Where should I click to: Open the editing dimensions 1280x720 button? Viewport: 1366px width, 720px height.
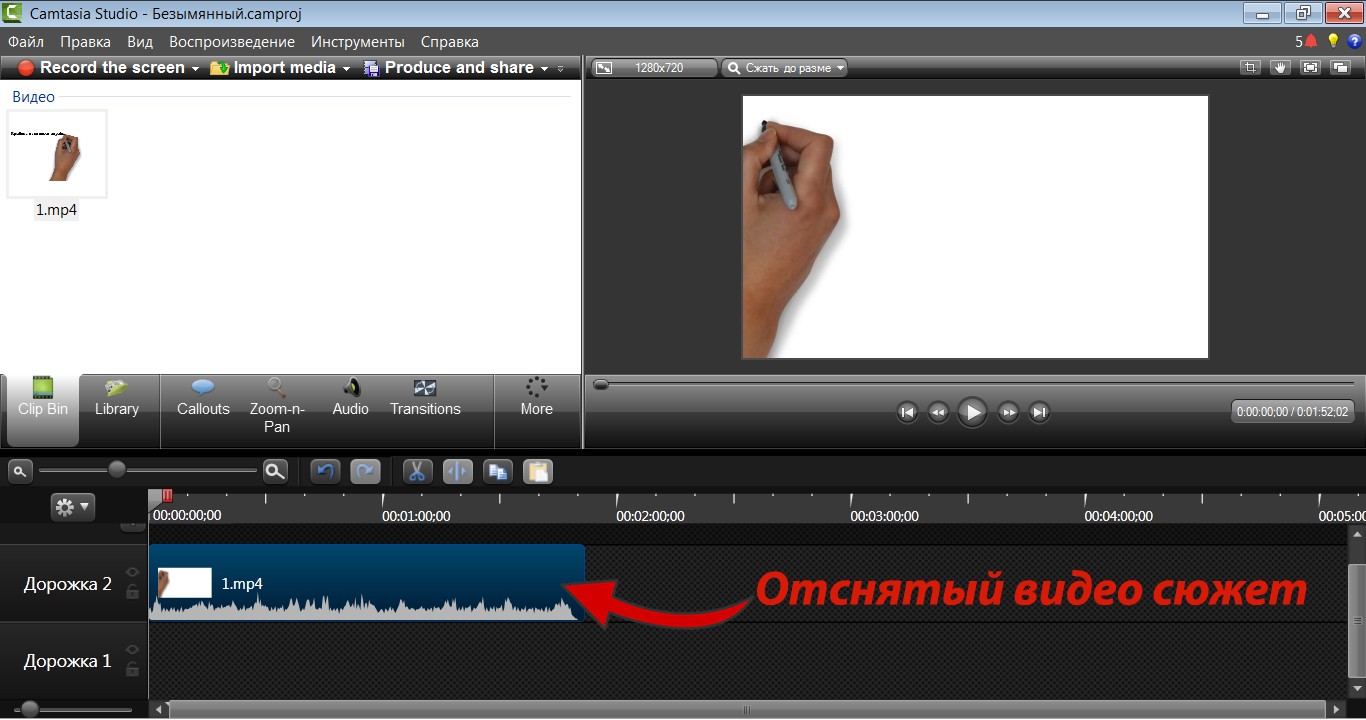click(655, 68)
